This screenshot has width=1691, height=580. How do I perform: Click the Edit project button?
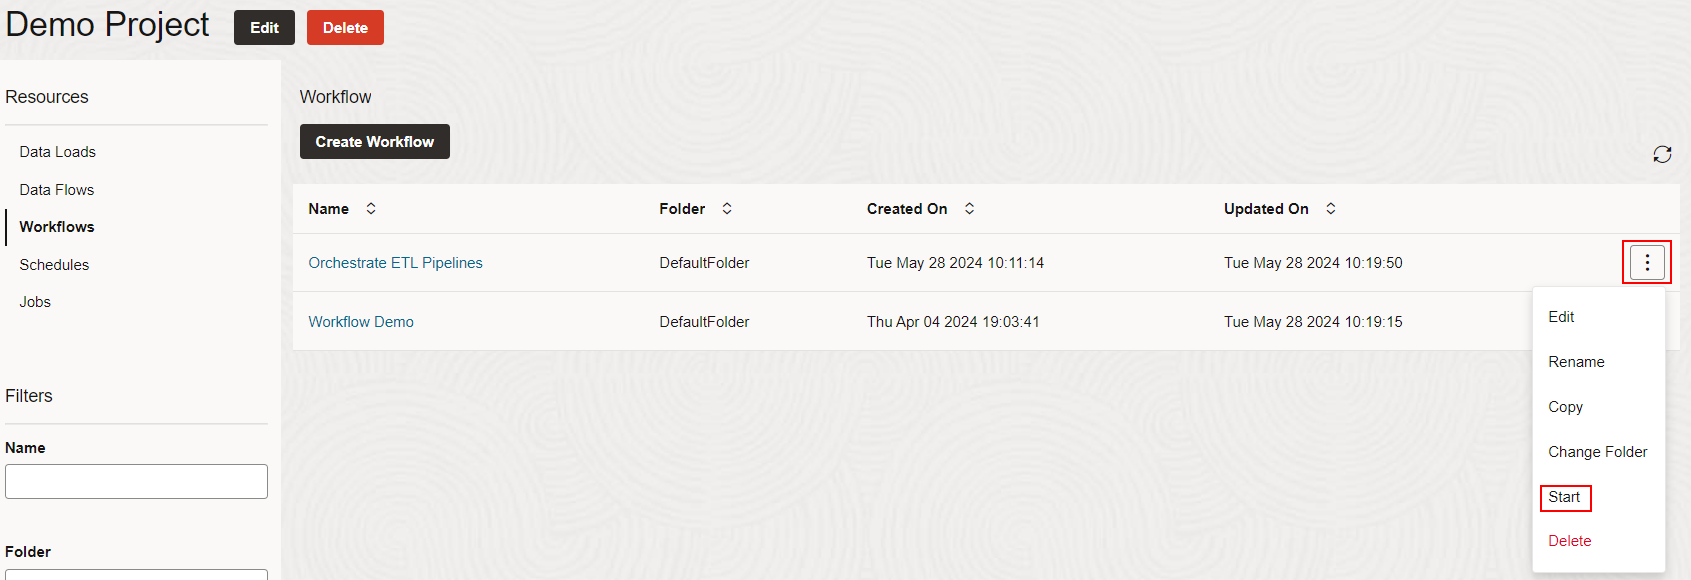pos(264,28)
